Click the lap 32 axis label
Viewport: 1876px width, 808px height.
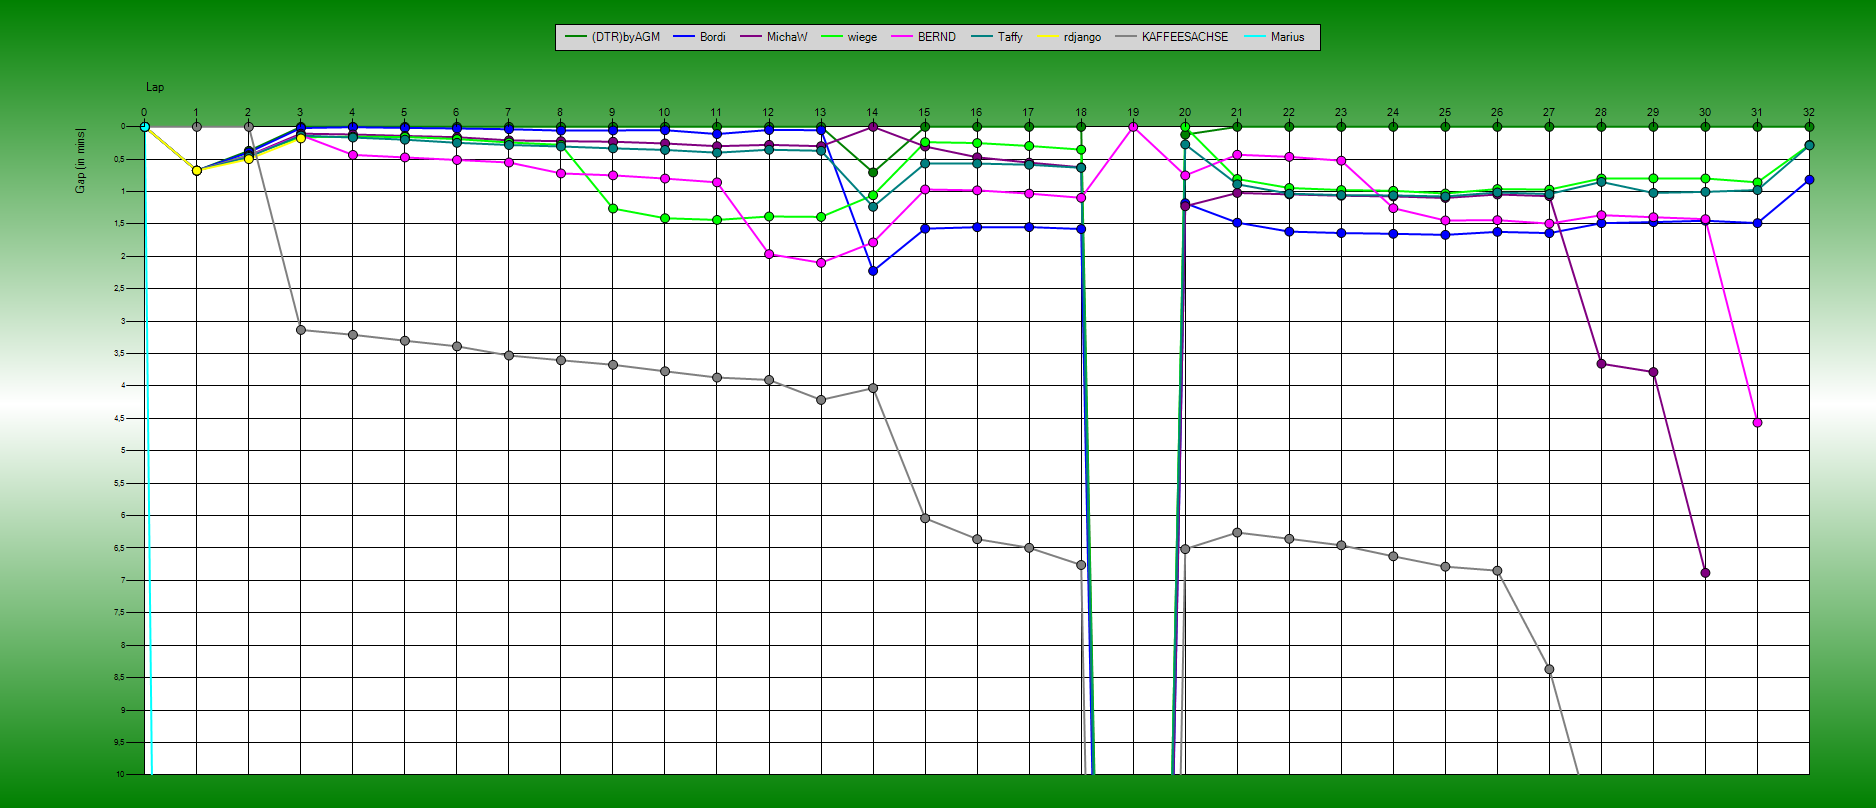pos(1809,113)
